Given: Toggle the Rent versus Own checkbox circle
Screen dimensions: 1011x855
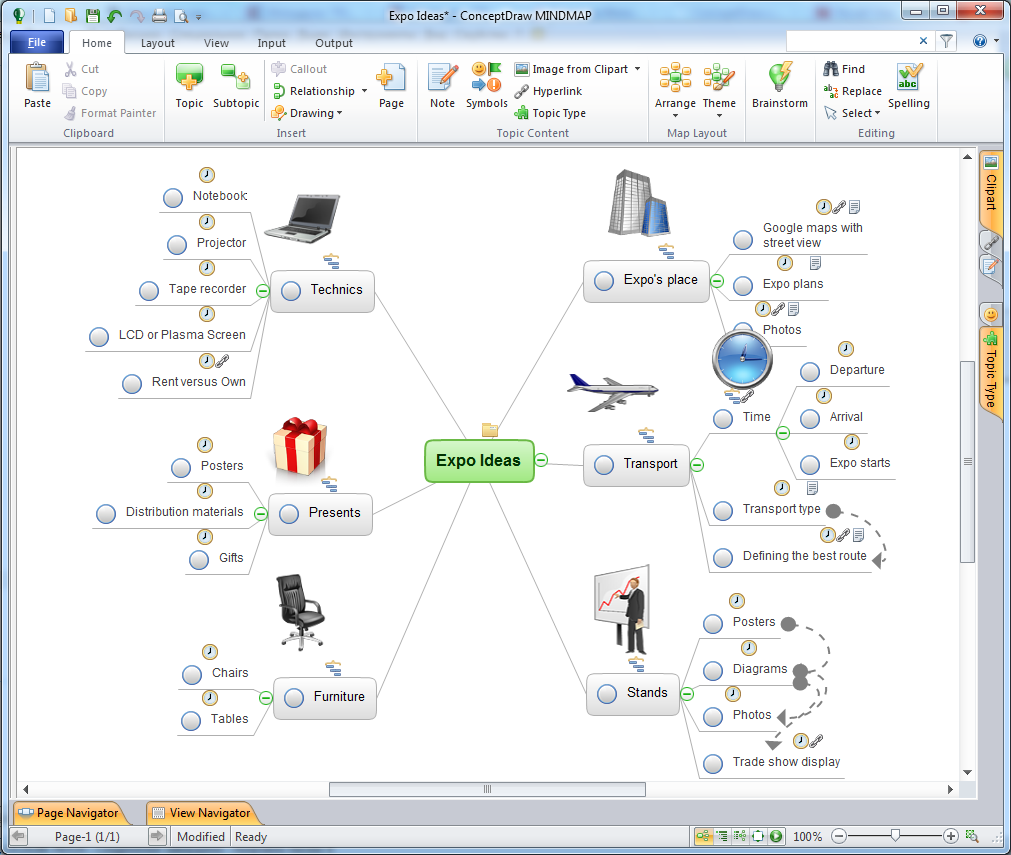Looking at the screenshot, I should [132, 384].
